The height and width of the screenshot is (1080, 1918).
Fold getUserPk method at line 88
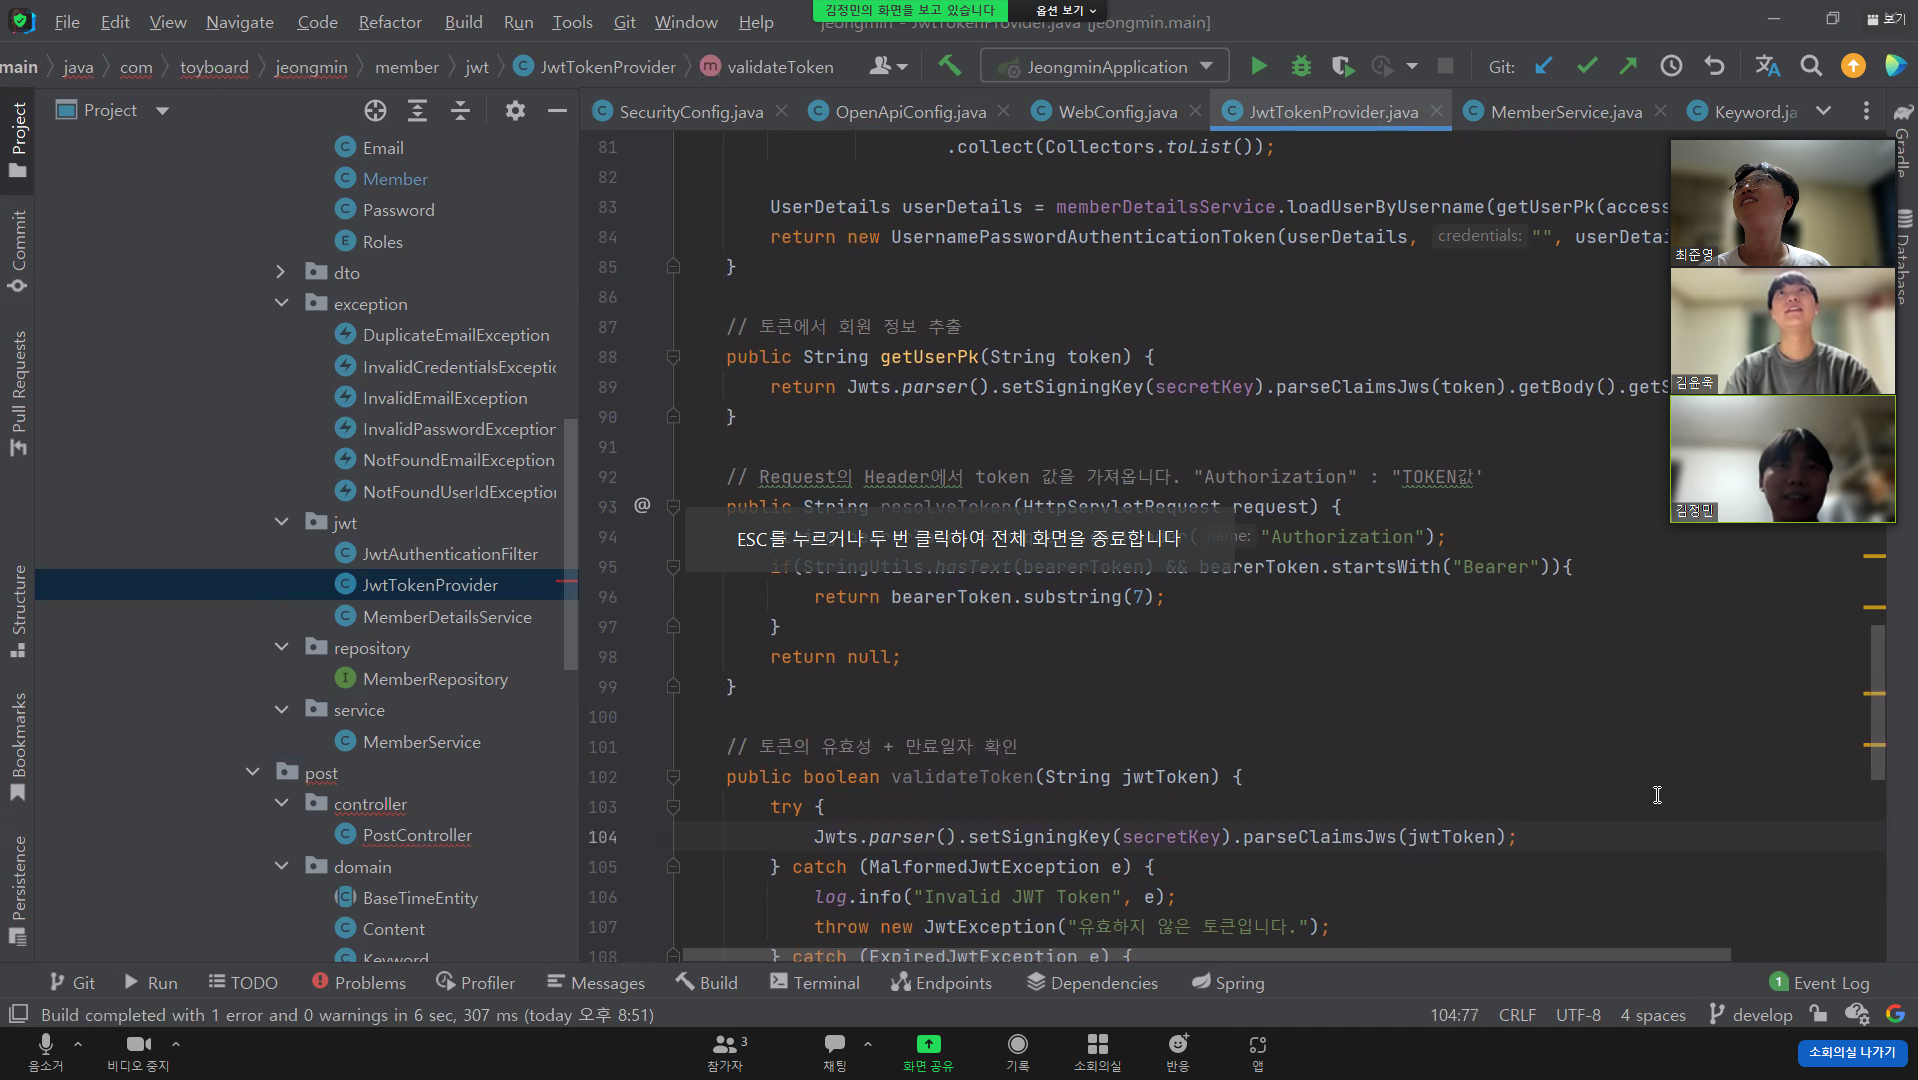[x=673, y=357]
